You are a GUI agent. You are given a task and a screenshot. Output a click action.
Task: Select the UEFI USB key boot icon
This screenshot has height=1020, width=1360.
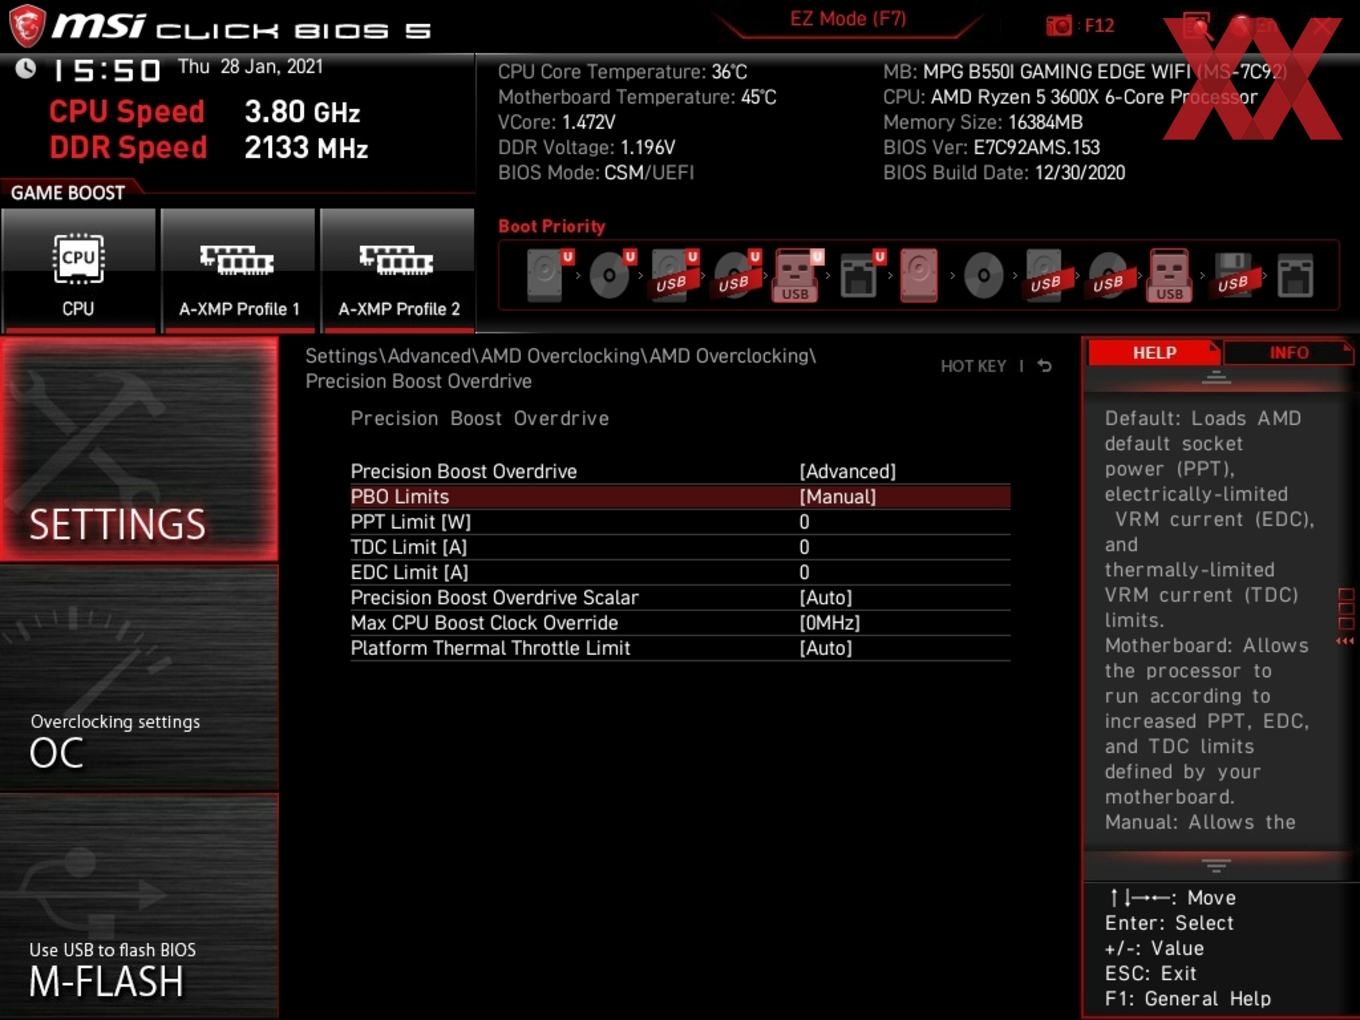click(797, 275)
